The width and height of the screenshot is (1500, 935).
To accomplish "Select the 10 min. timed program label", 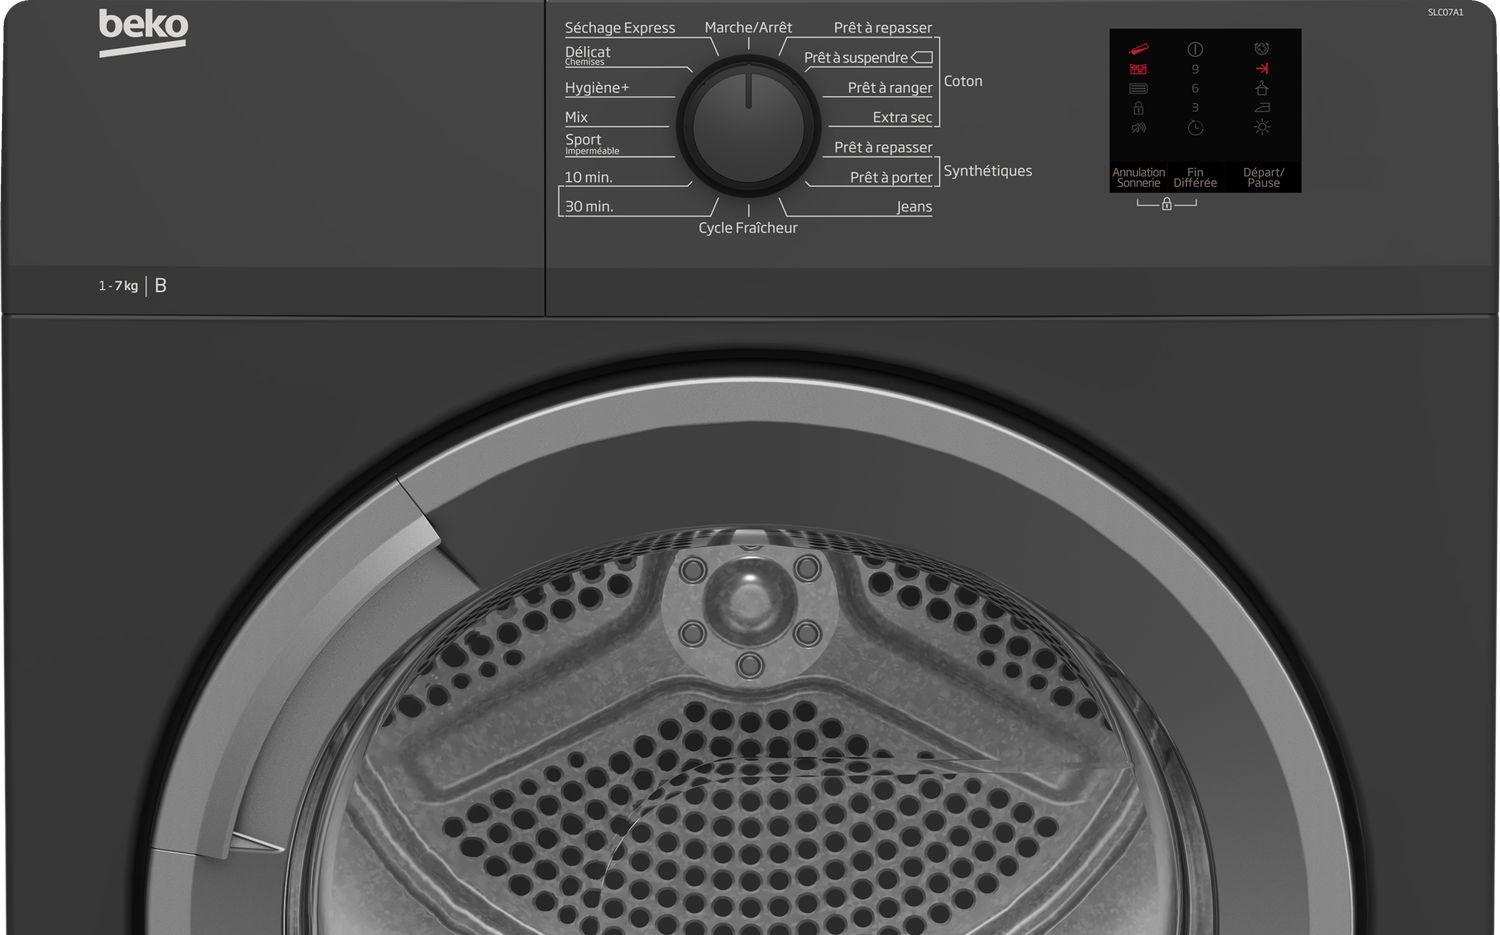I will [x=588, y=177].
